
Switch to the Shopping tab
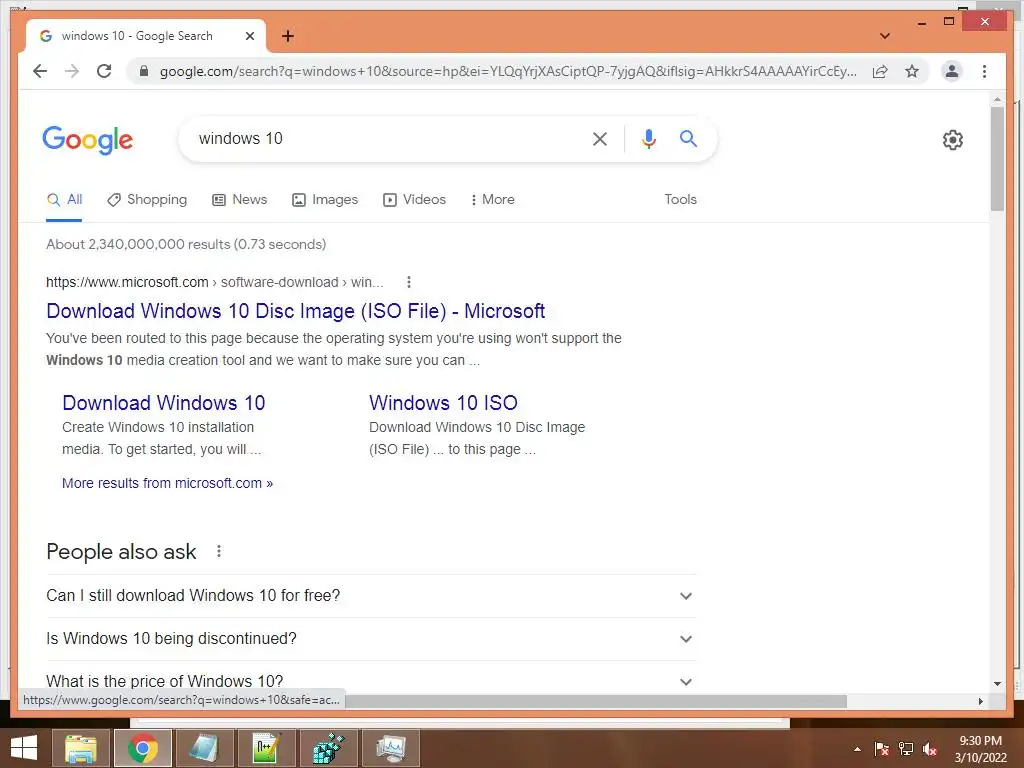coord(147,200)
